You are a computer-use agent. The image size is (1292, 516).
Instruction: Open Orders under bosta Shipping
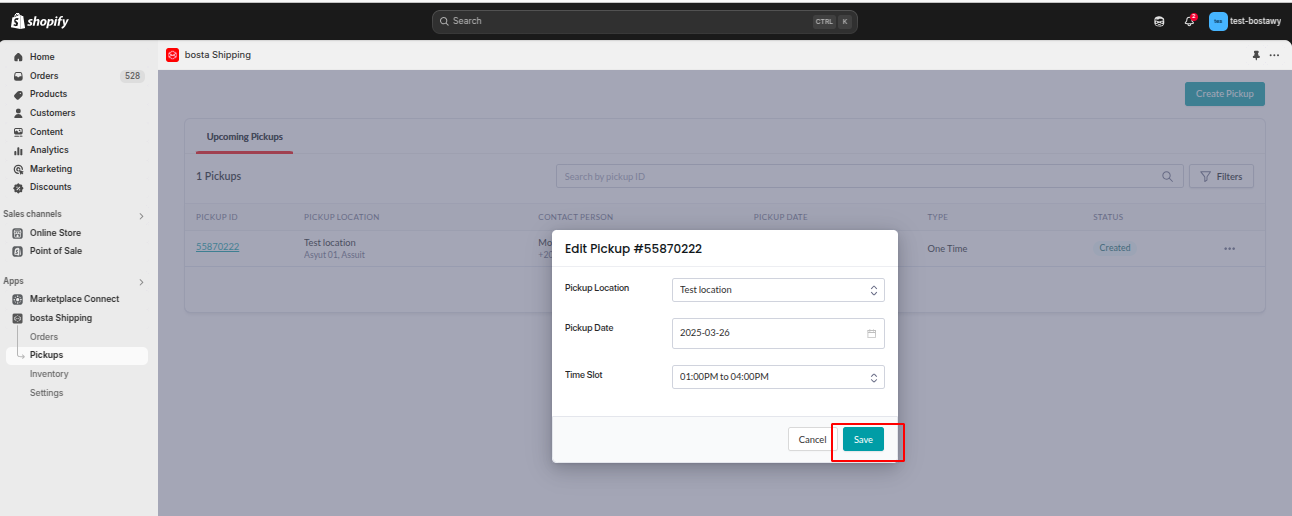coord(44,337)
